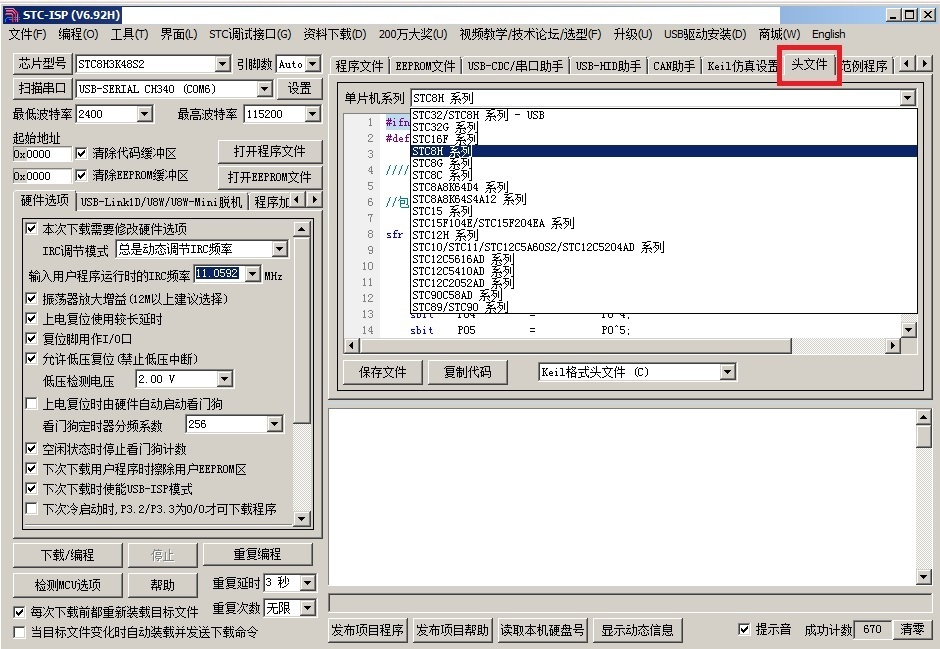Open the USB-CDC/串口助手 tab
Viewport: 940px width, 649px height.
click(515, 66)
